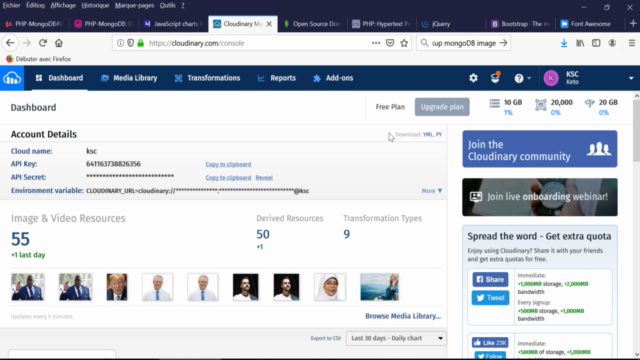The width and height of the screenshot is (640, 360).
Task: Toggle Firefox sidebar icon
Action: pyautogui.click(x=596, y=43)
